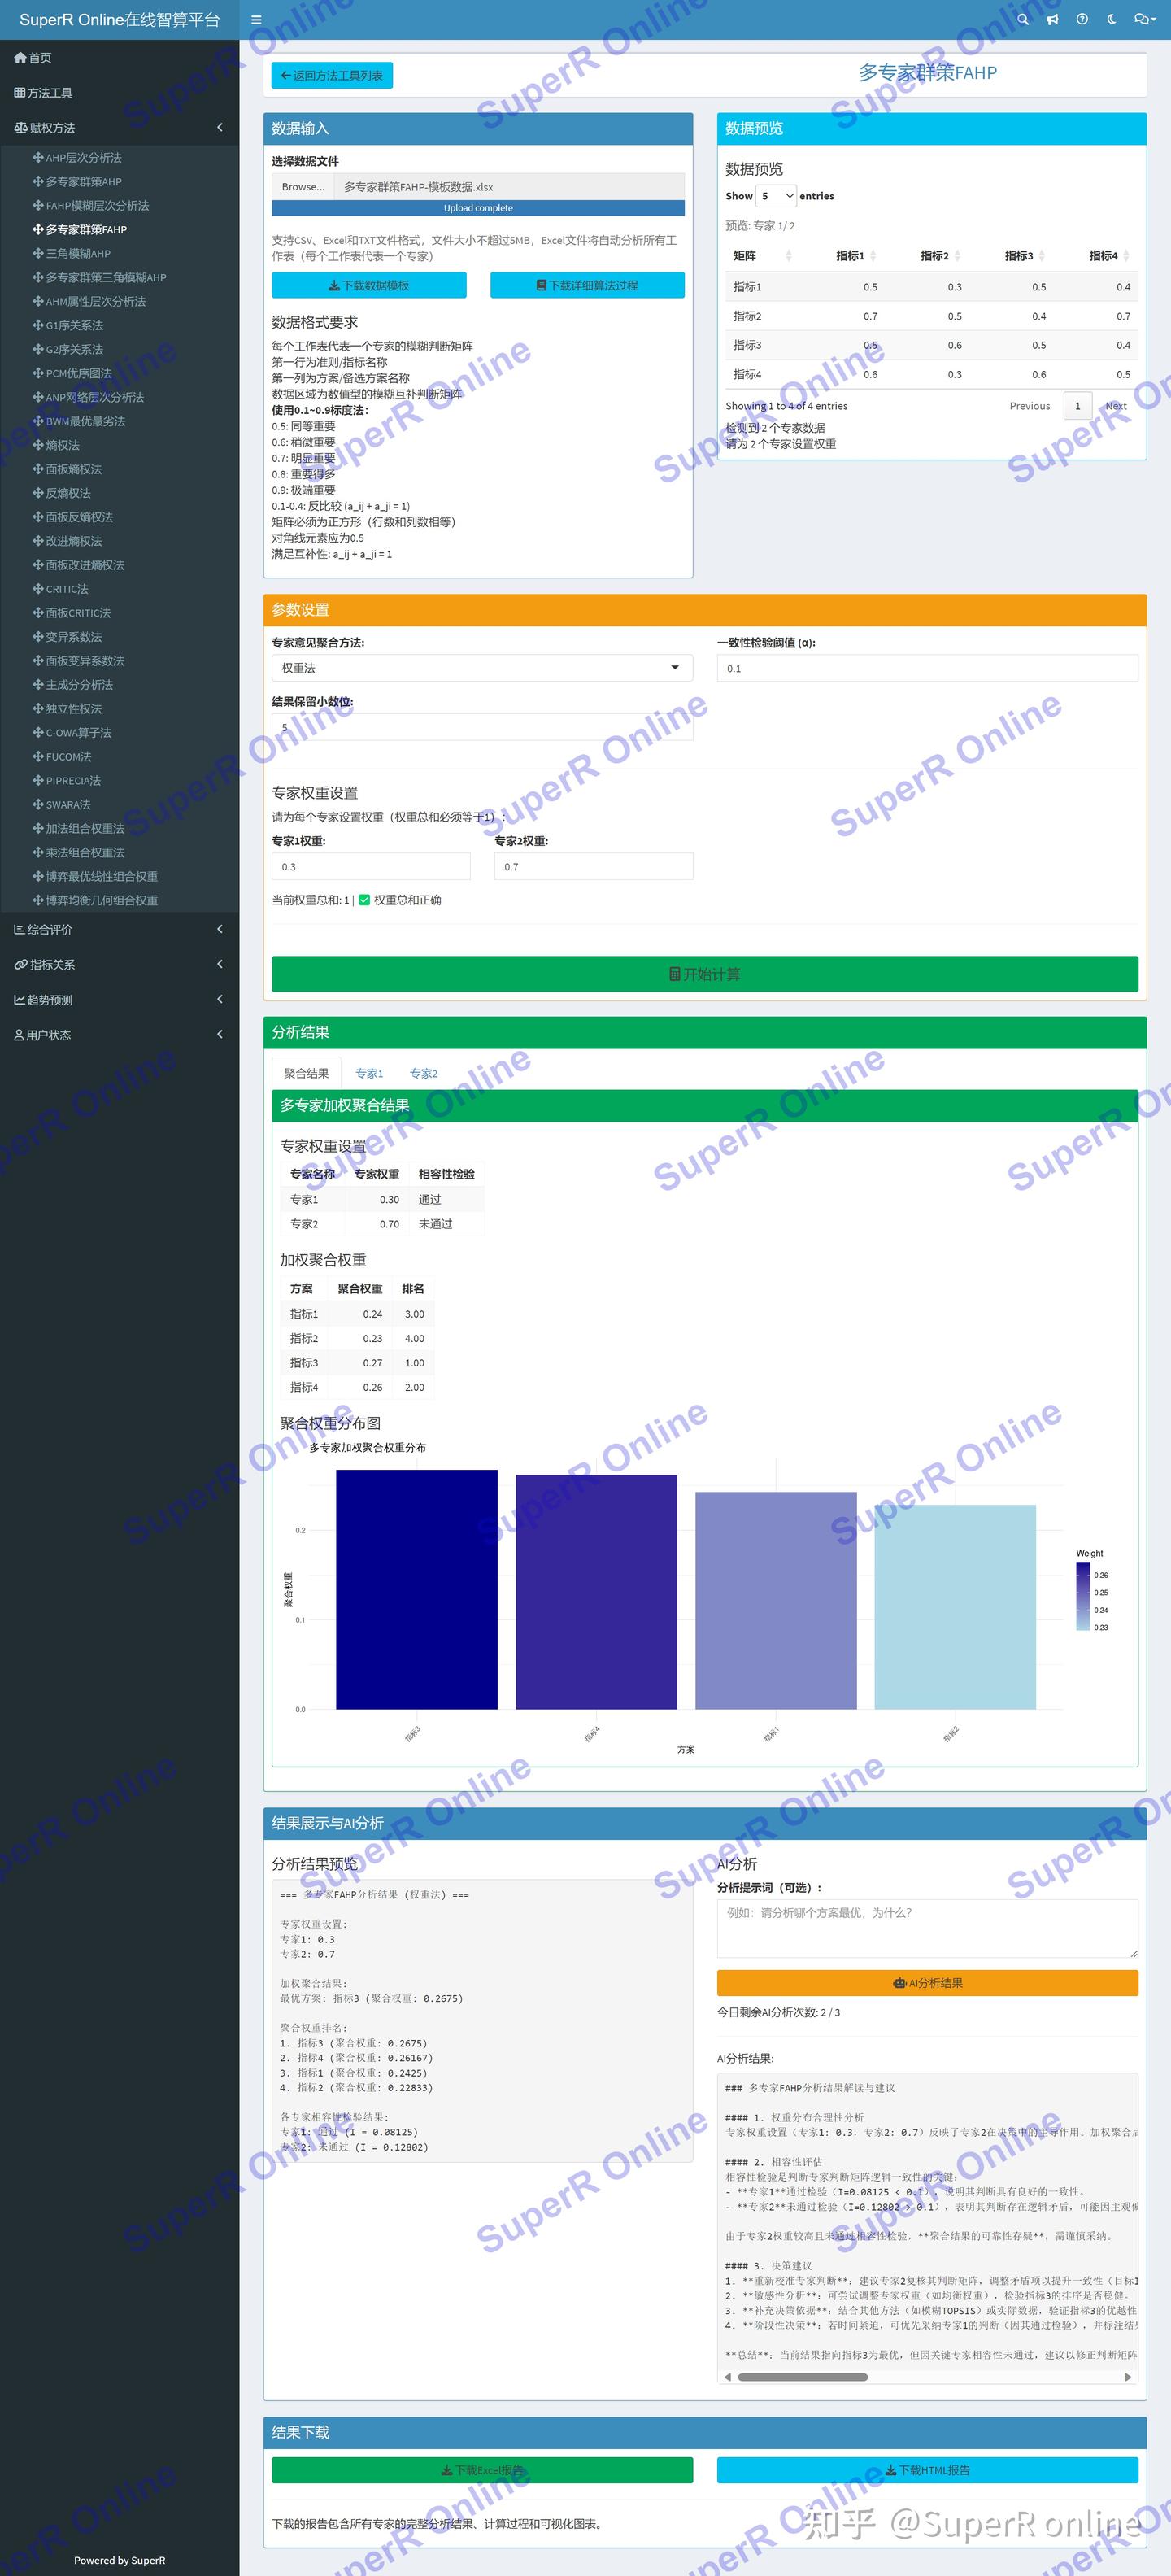Image resolution: width=1171 pixels, height=2576 pixels.
Task: Click the help question mark icon
Action: click(x=1082, y=19)
